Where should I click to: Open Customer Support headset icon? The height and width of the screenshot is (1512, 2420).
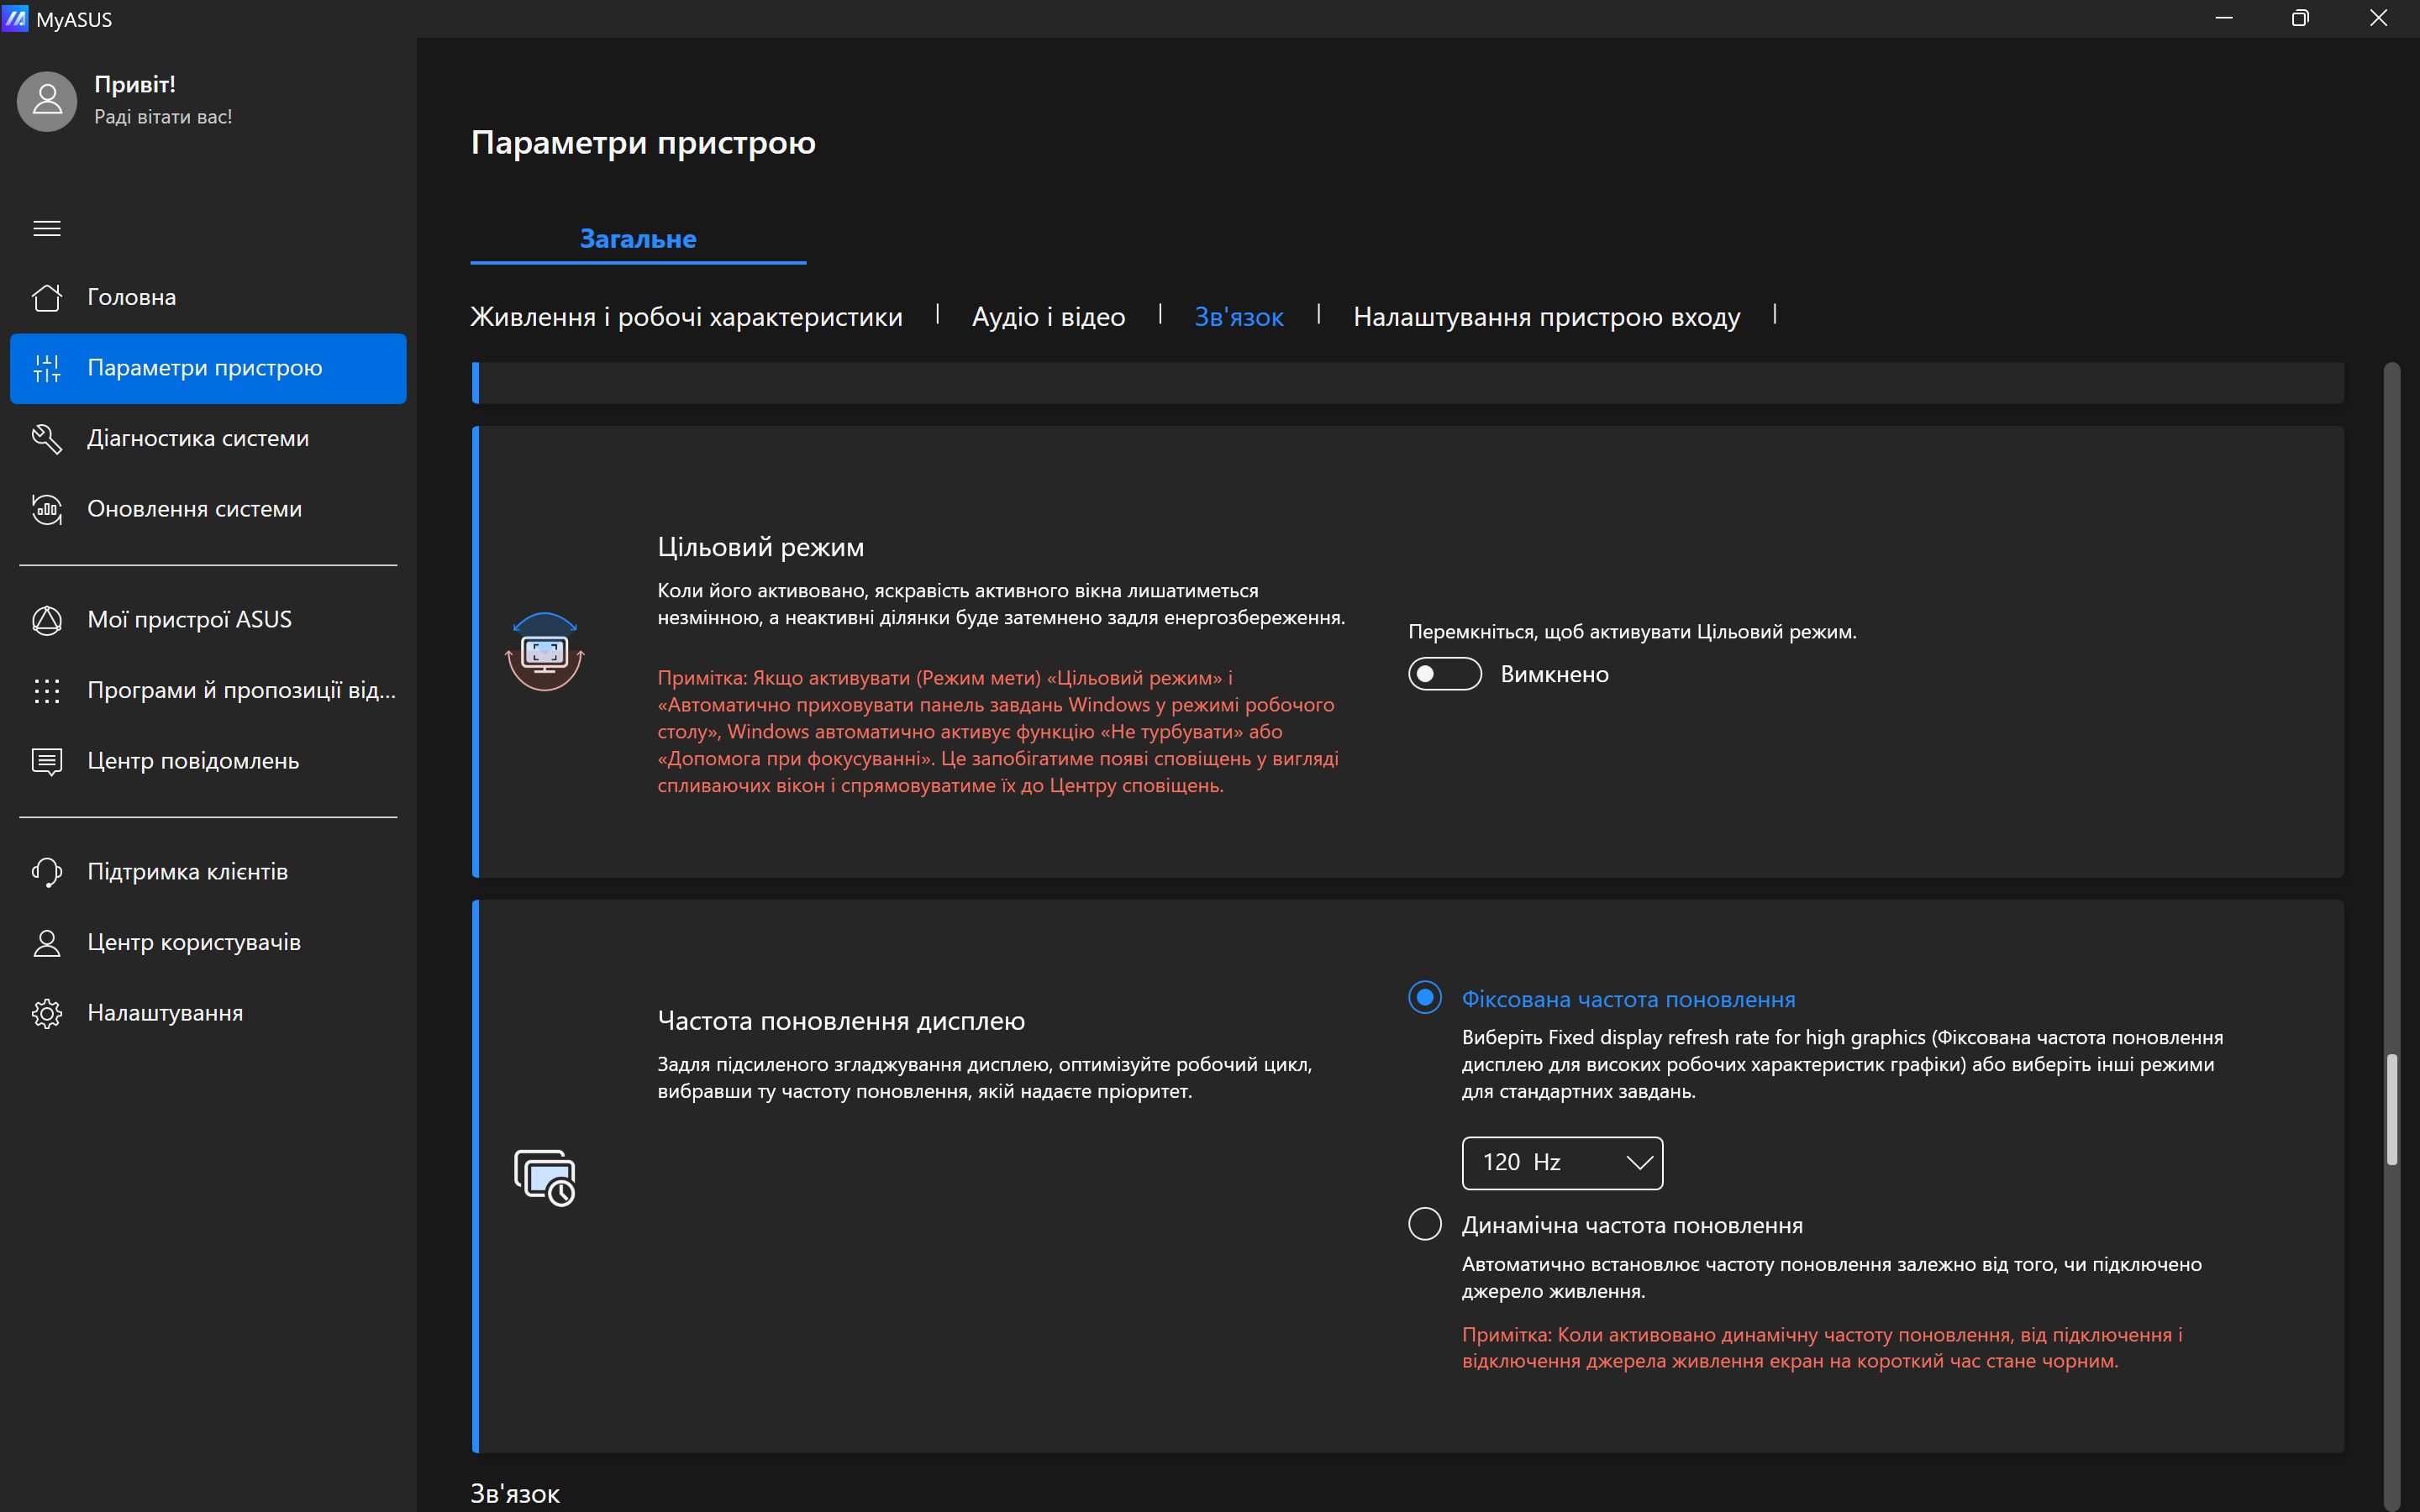click(x=47, y=872)
